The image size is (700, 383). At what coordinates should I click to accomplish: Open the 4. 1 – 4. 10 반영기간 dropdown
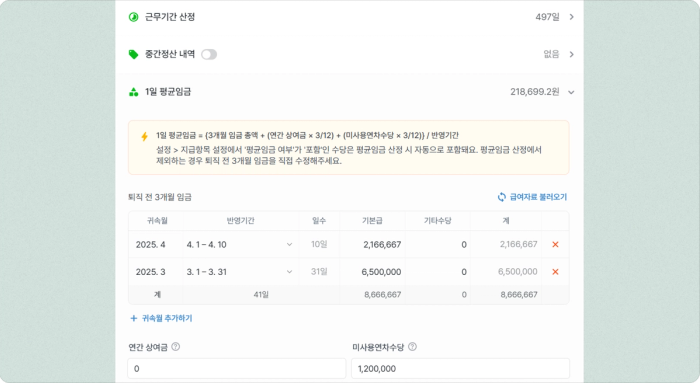(240, 244)
